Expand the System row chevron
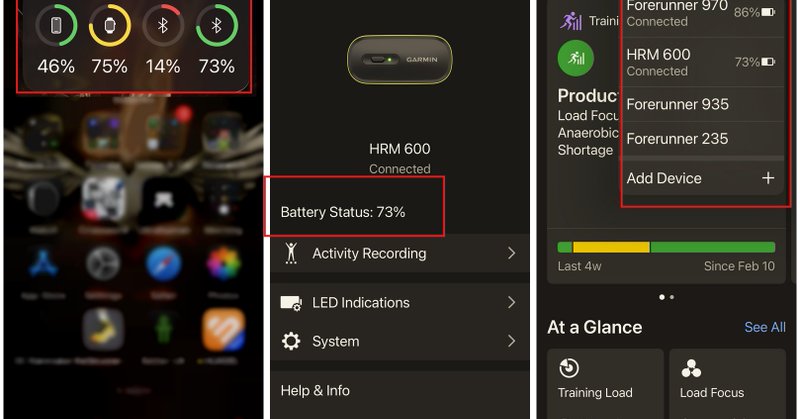Screen dimensions: 800x419 (511, 341)
